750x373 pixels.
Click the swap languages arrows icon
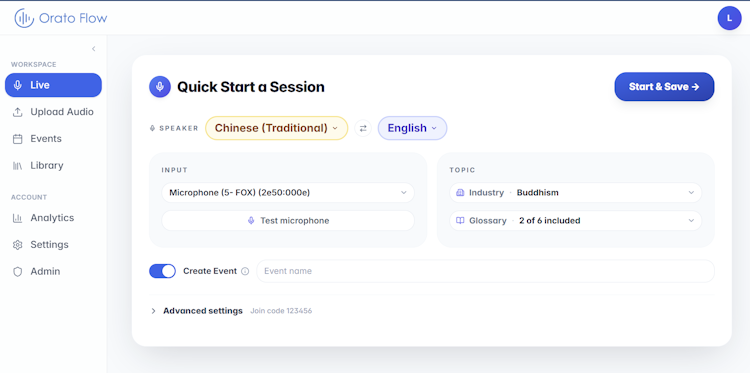pos(363,128)
